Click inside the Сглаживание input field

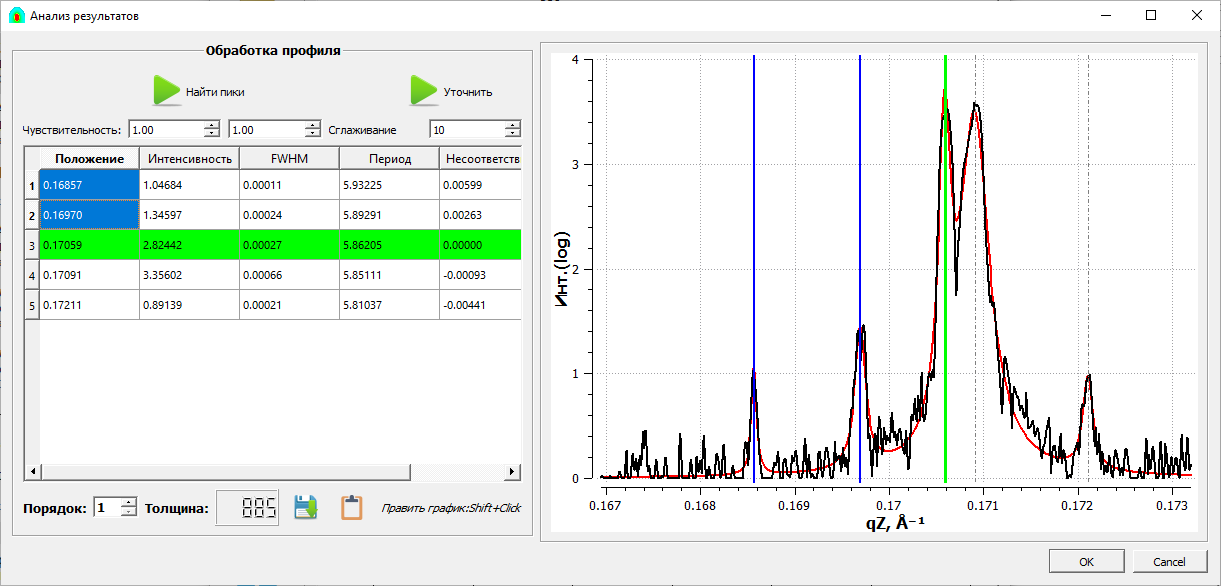tap(466, 130)
